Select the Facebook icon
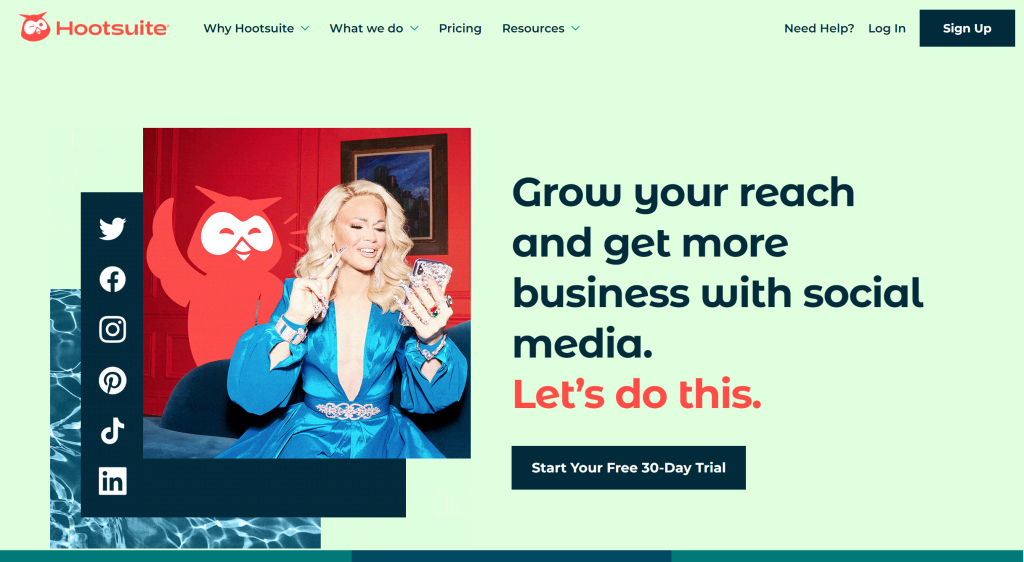The height and width of the screenshot is (562, 1024). (112, 279)
